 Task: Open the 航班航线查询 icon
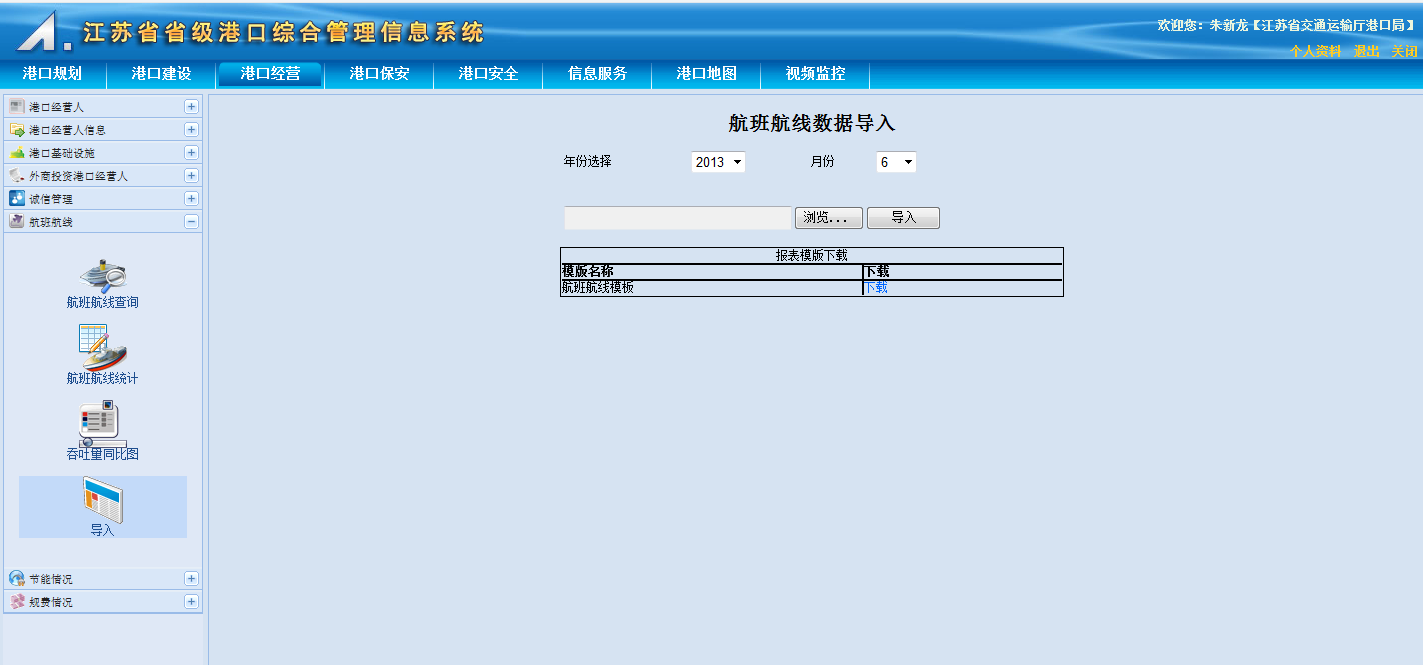click(x=102, y=274)
